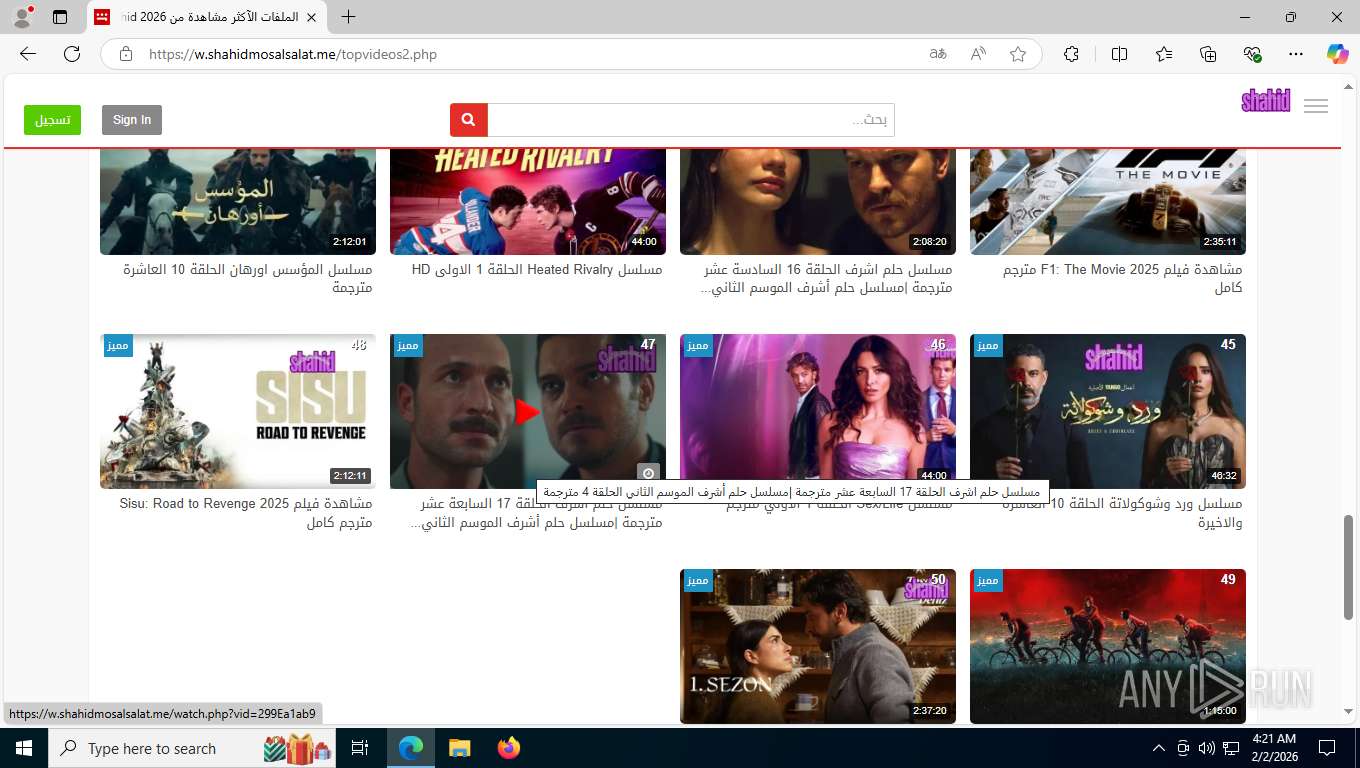Click مسلسل ورد وشوكولاتة title link

point(1123,513)
